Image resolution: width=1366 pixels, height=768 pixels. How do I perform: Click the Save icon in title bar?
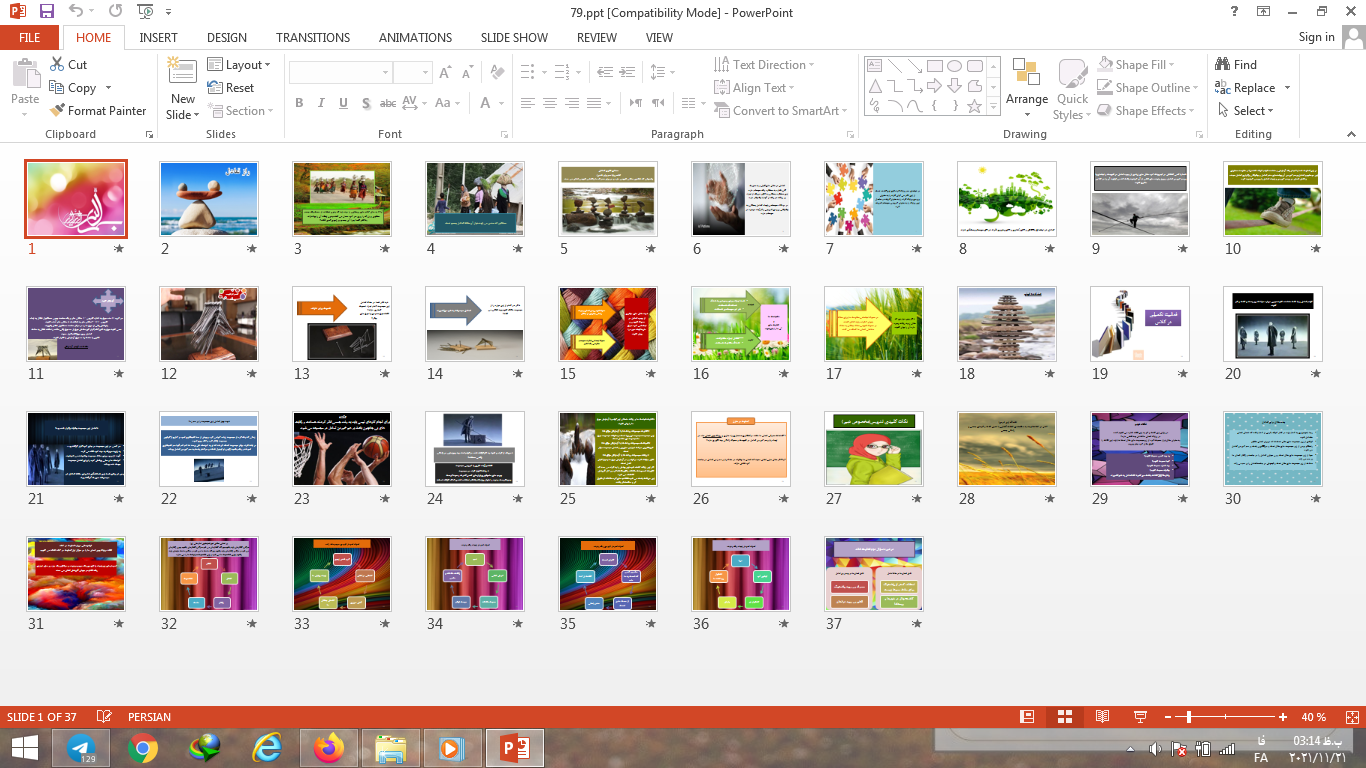47,11
